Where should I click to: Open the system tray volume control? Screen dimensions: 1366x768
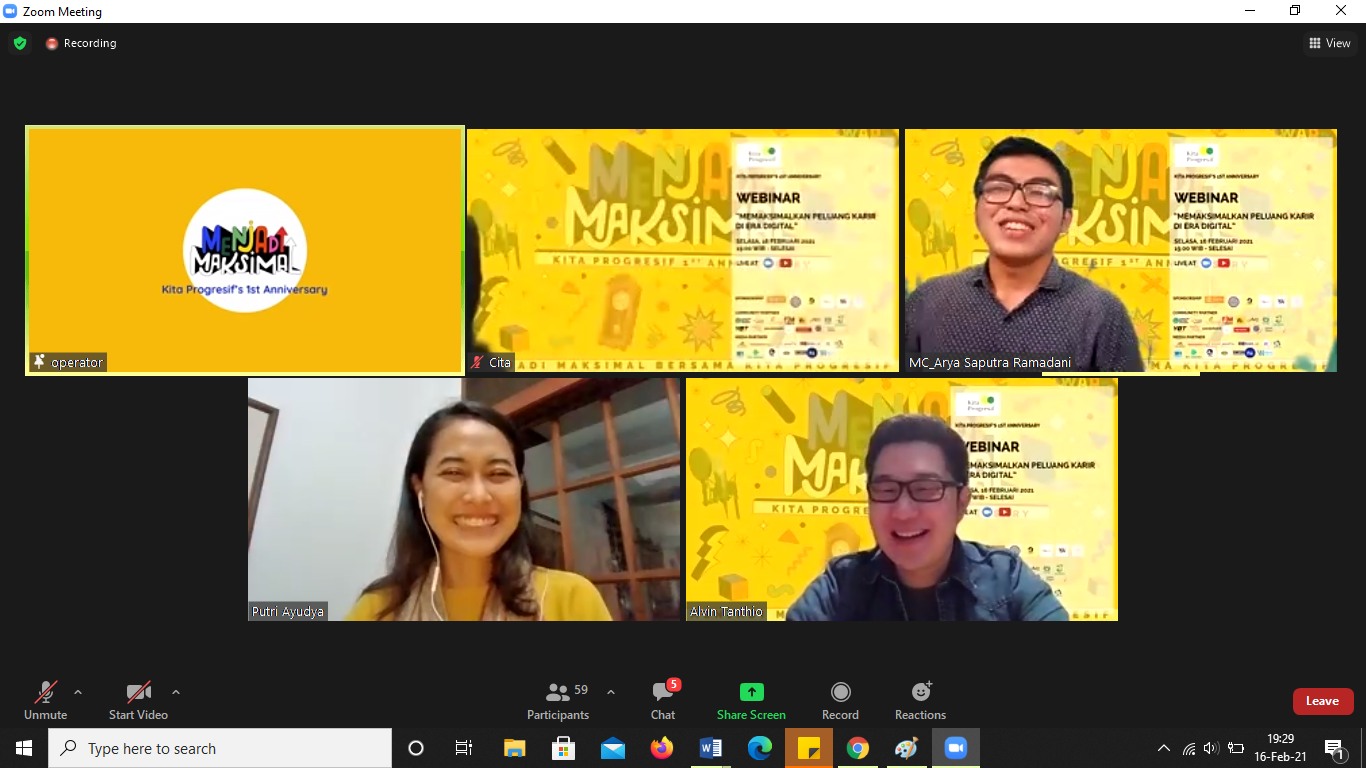tap(1211, 748)
